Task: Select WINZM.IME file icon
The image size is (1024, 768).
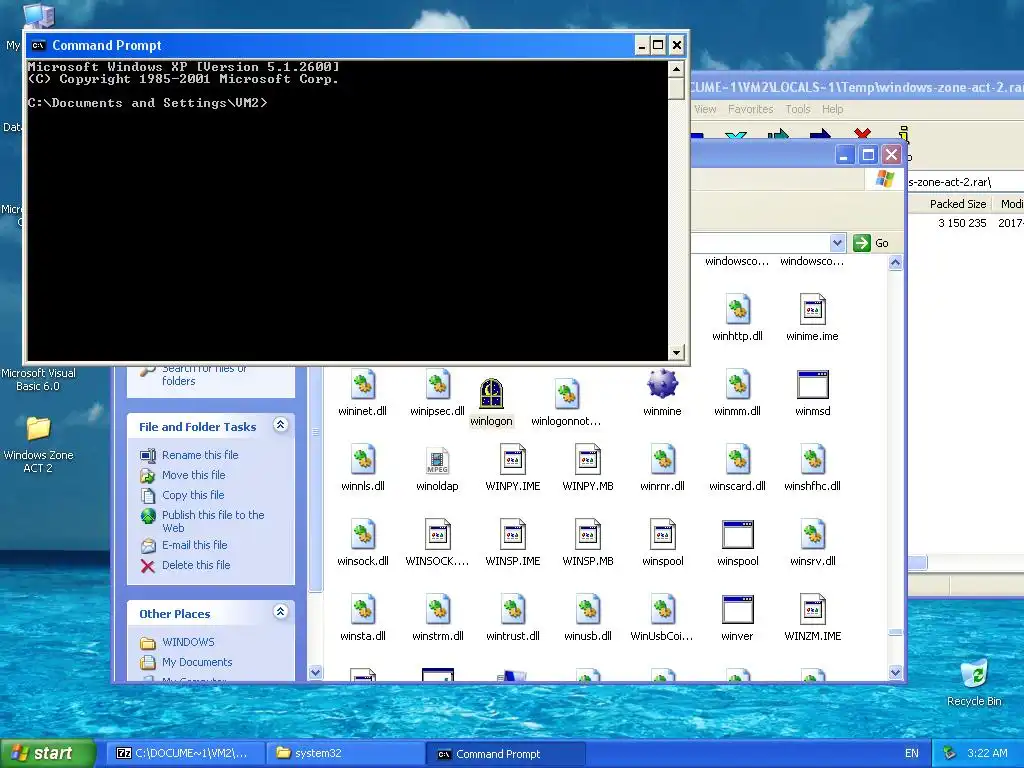Action: point(812,610)
